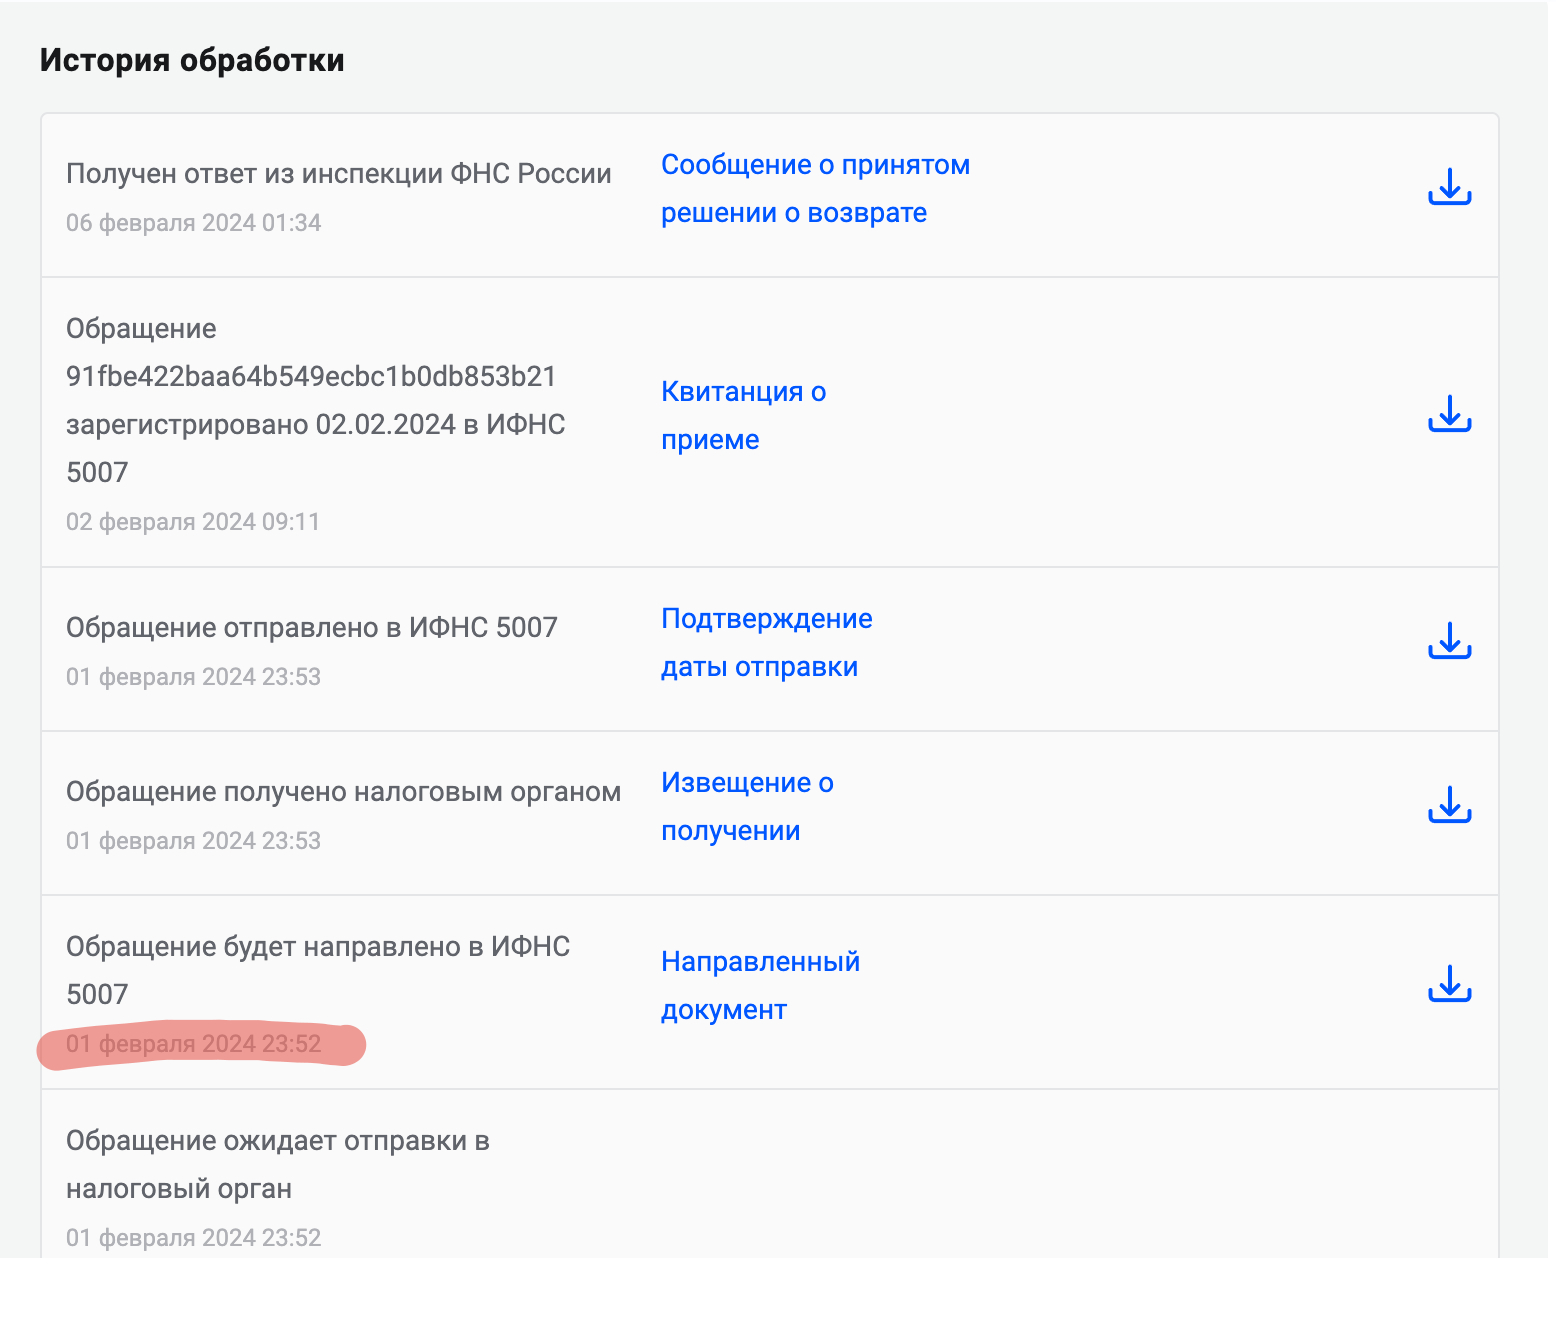This screenshot has width=1556, height=1318.
Task: Download the 'Квитанция о приеме' receipt
Action: tap(1449, 415)
